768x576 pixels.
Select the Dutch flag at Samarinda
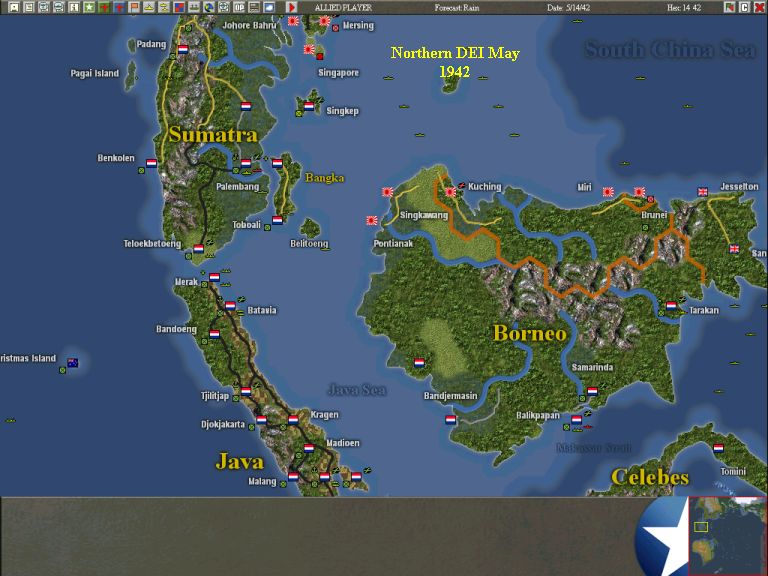coord(592,391)
